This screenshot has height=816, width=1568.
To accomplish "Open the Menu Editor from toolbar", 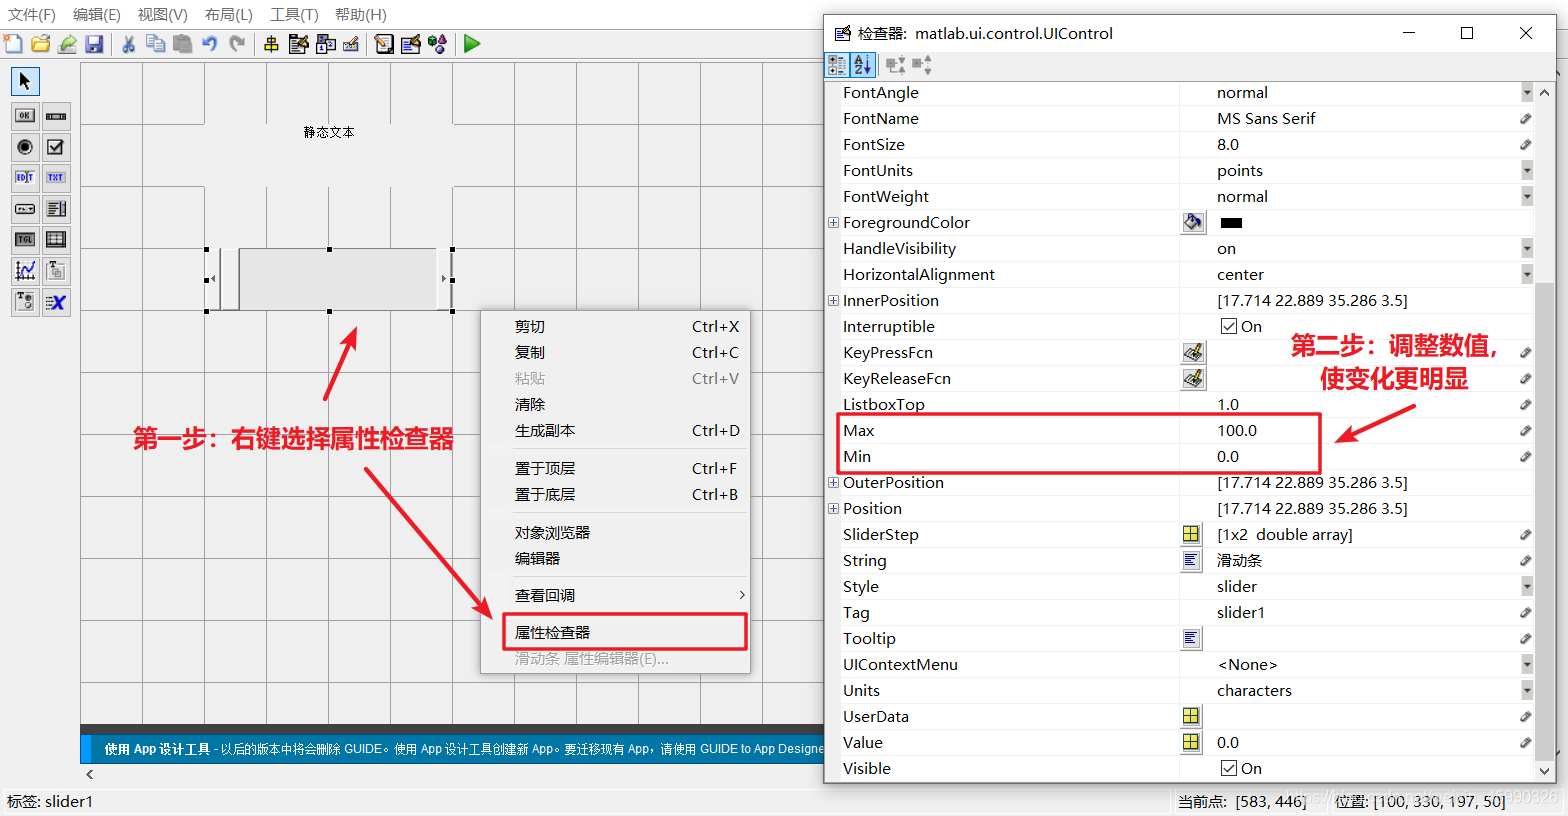I will (x=298, y=43).
